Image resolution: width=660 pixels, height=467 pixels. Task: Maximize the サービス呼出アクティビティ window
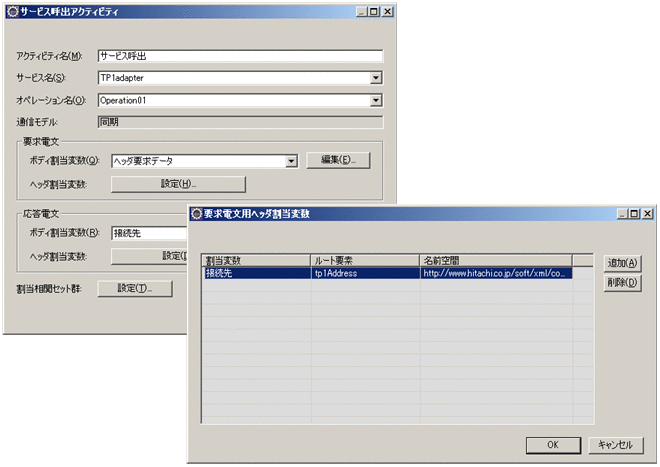[x=373, y=12]
